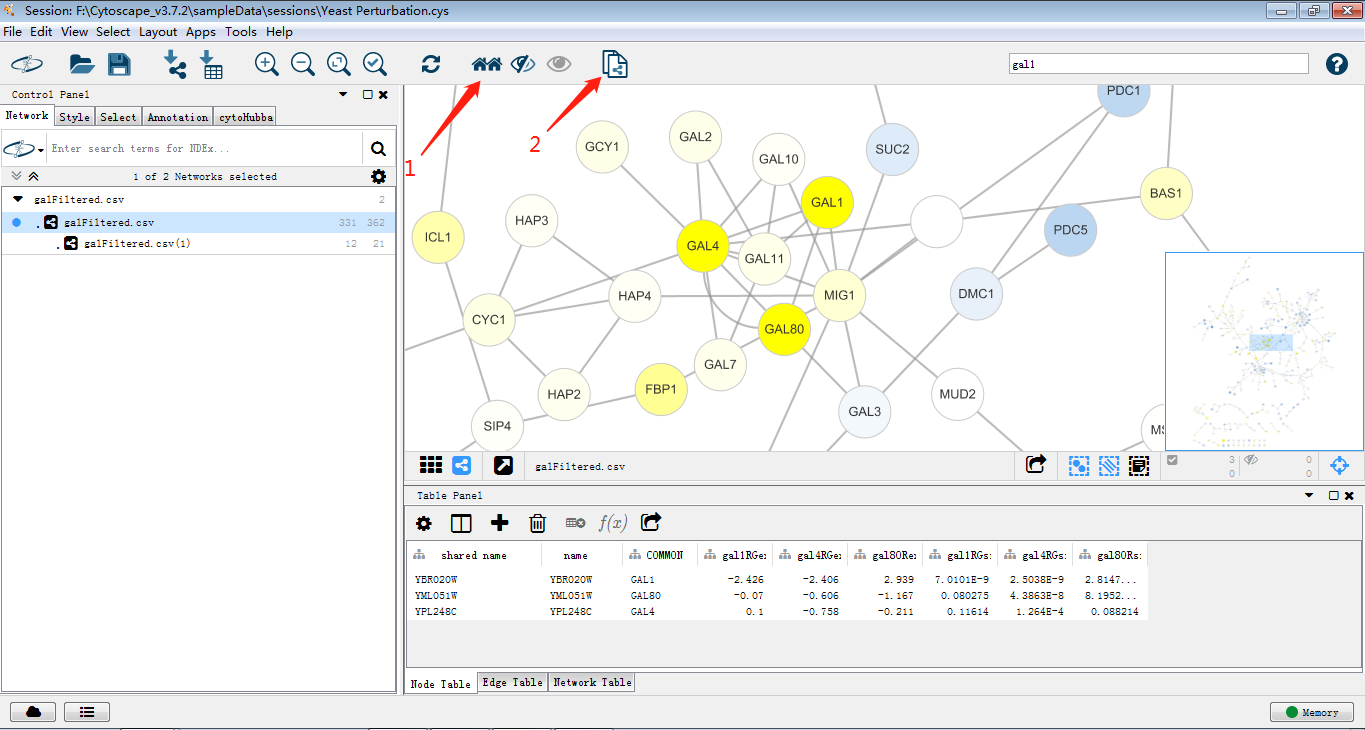
Task: Open the Apps menu
Action: click(201, 32)
